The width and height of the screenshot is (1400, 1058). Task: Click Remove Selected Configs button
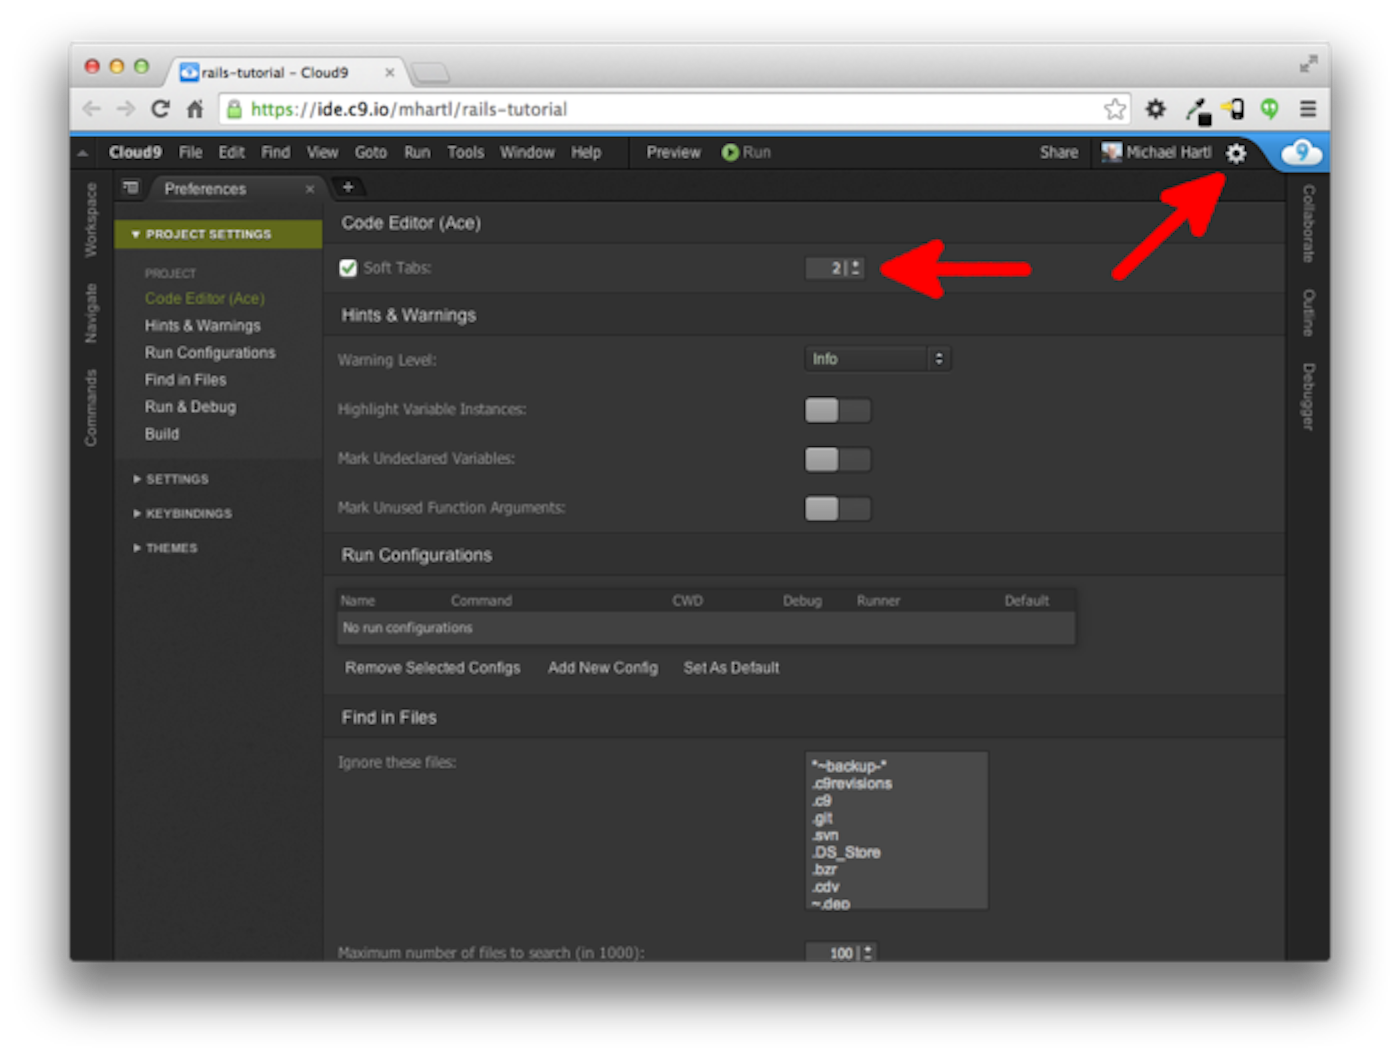(x=433, y=668)
